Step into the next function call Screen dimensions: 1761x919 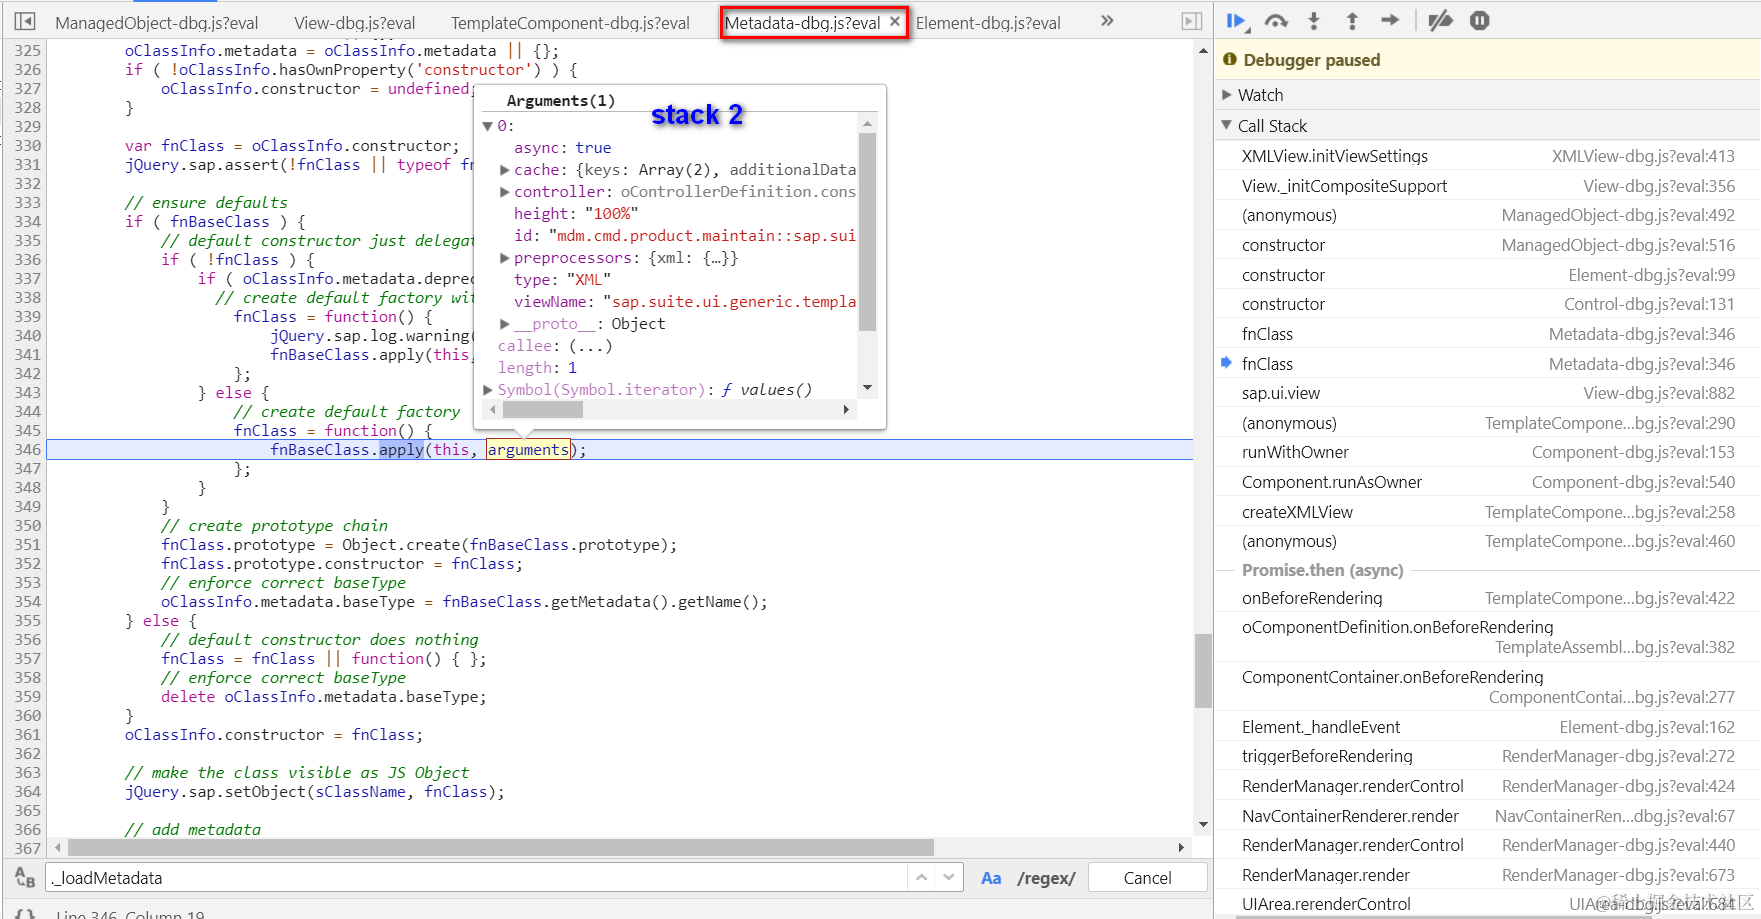pos(1314,21)
